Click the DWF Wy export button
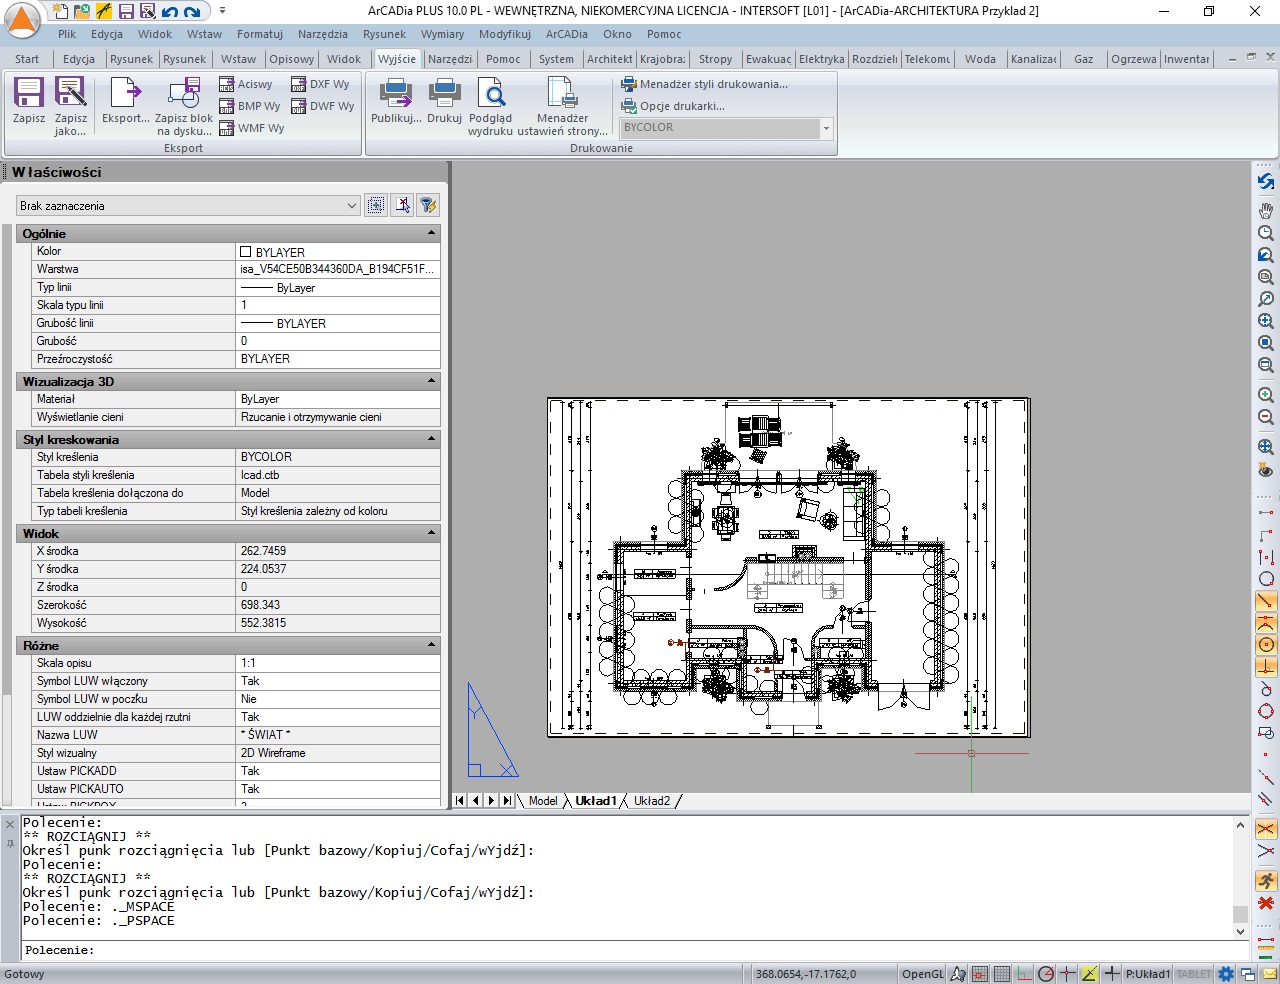 pyautogui.click(x=323, y=106)
